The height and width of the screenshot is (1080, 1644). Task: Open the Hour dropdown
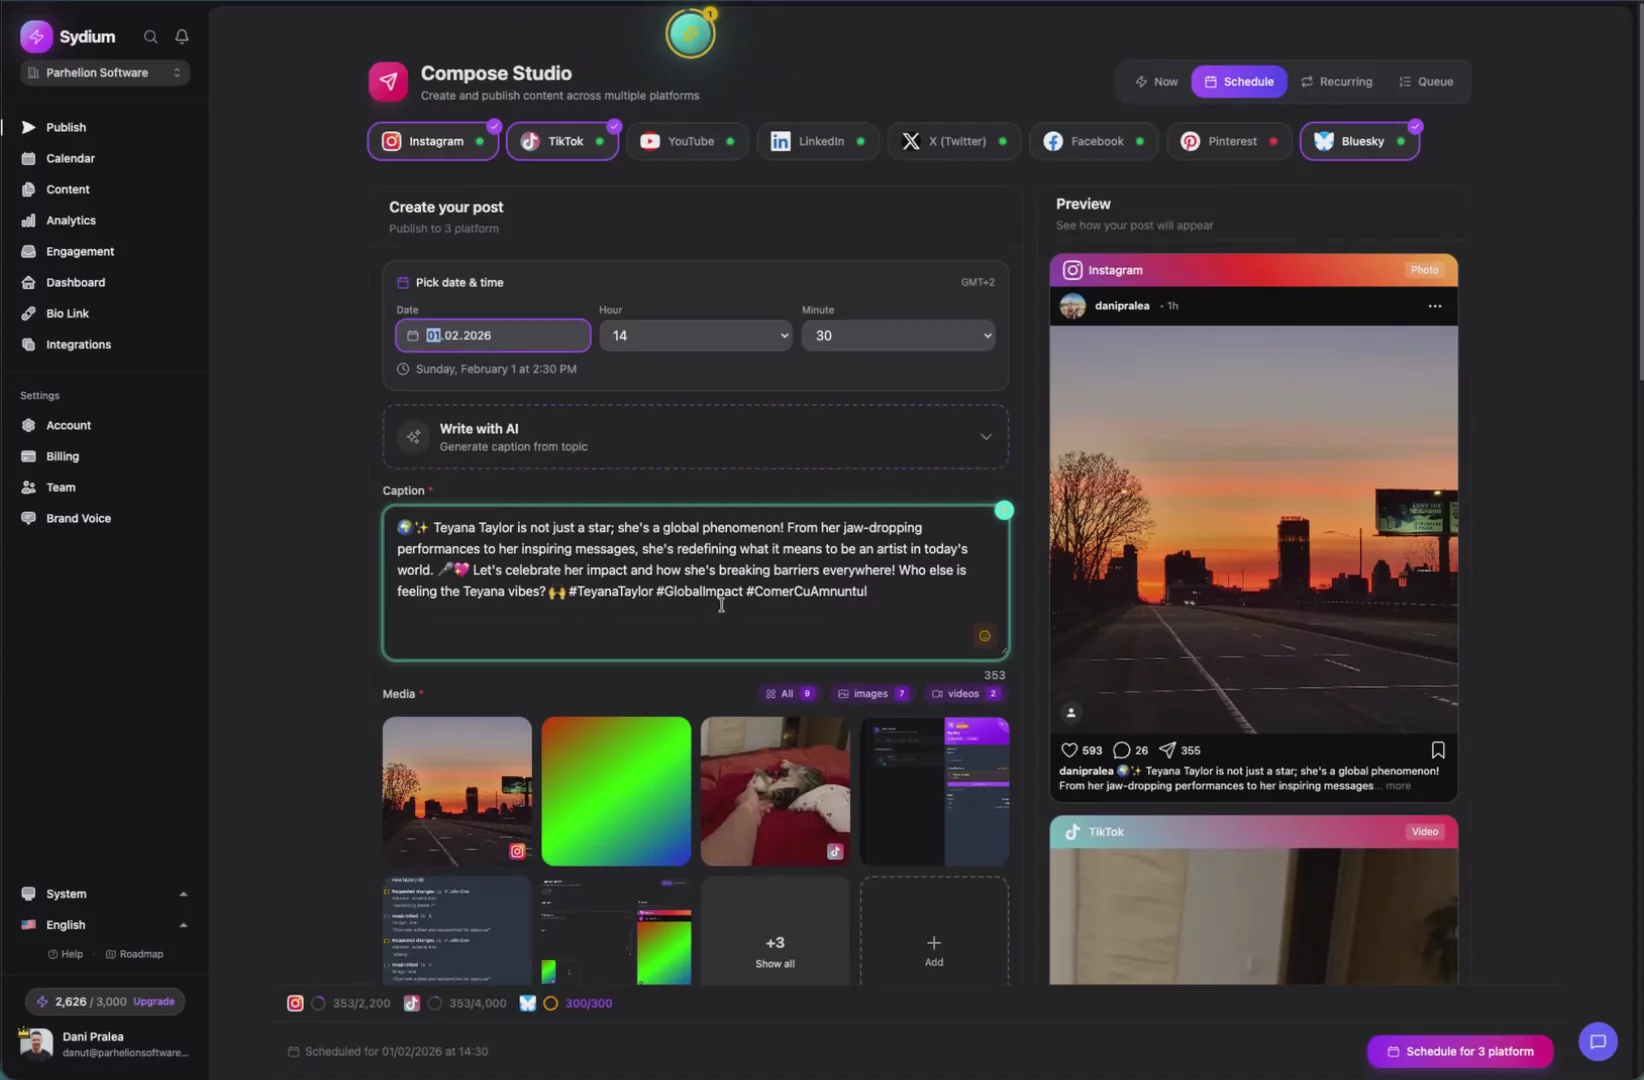[695, 335]
